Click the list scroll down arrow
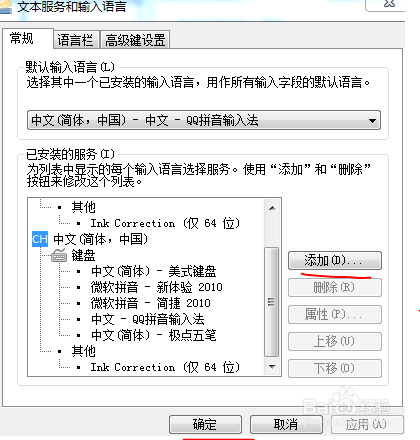 click(272, 367)
